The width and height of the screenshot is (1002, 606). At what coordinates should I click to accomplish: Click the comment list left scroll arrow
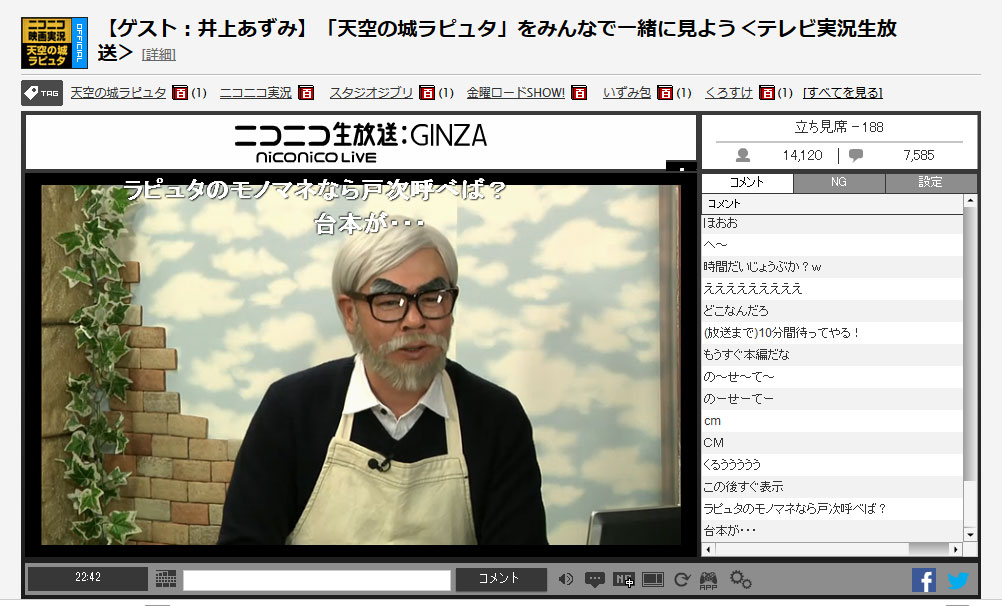(x=708, y=549)
